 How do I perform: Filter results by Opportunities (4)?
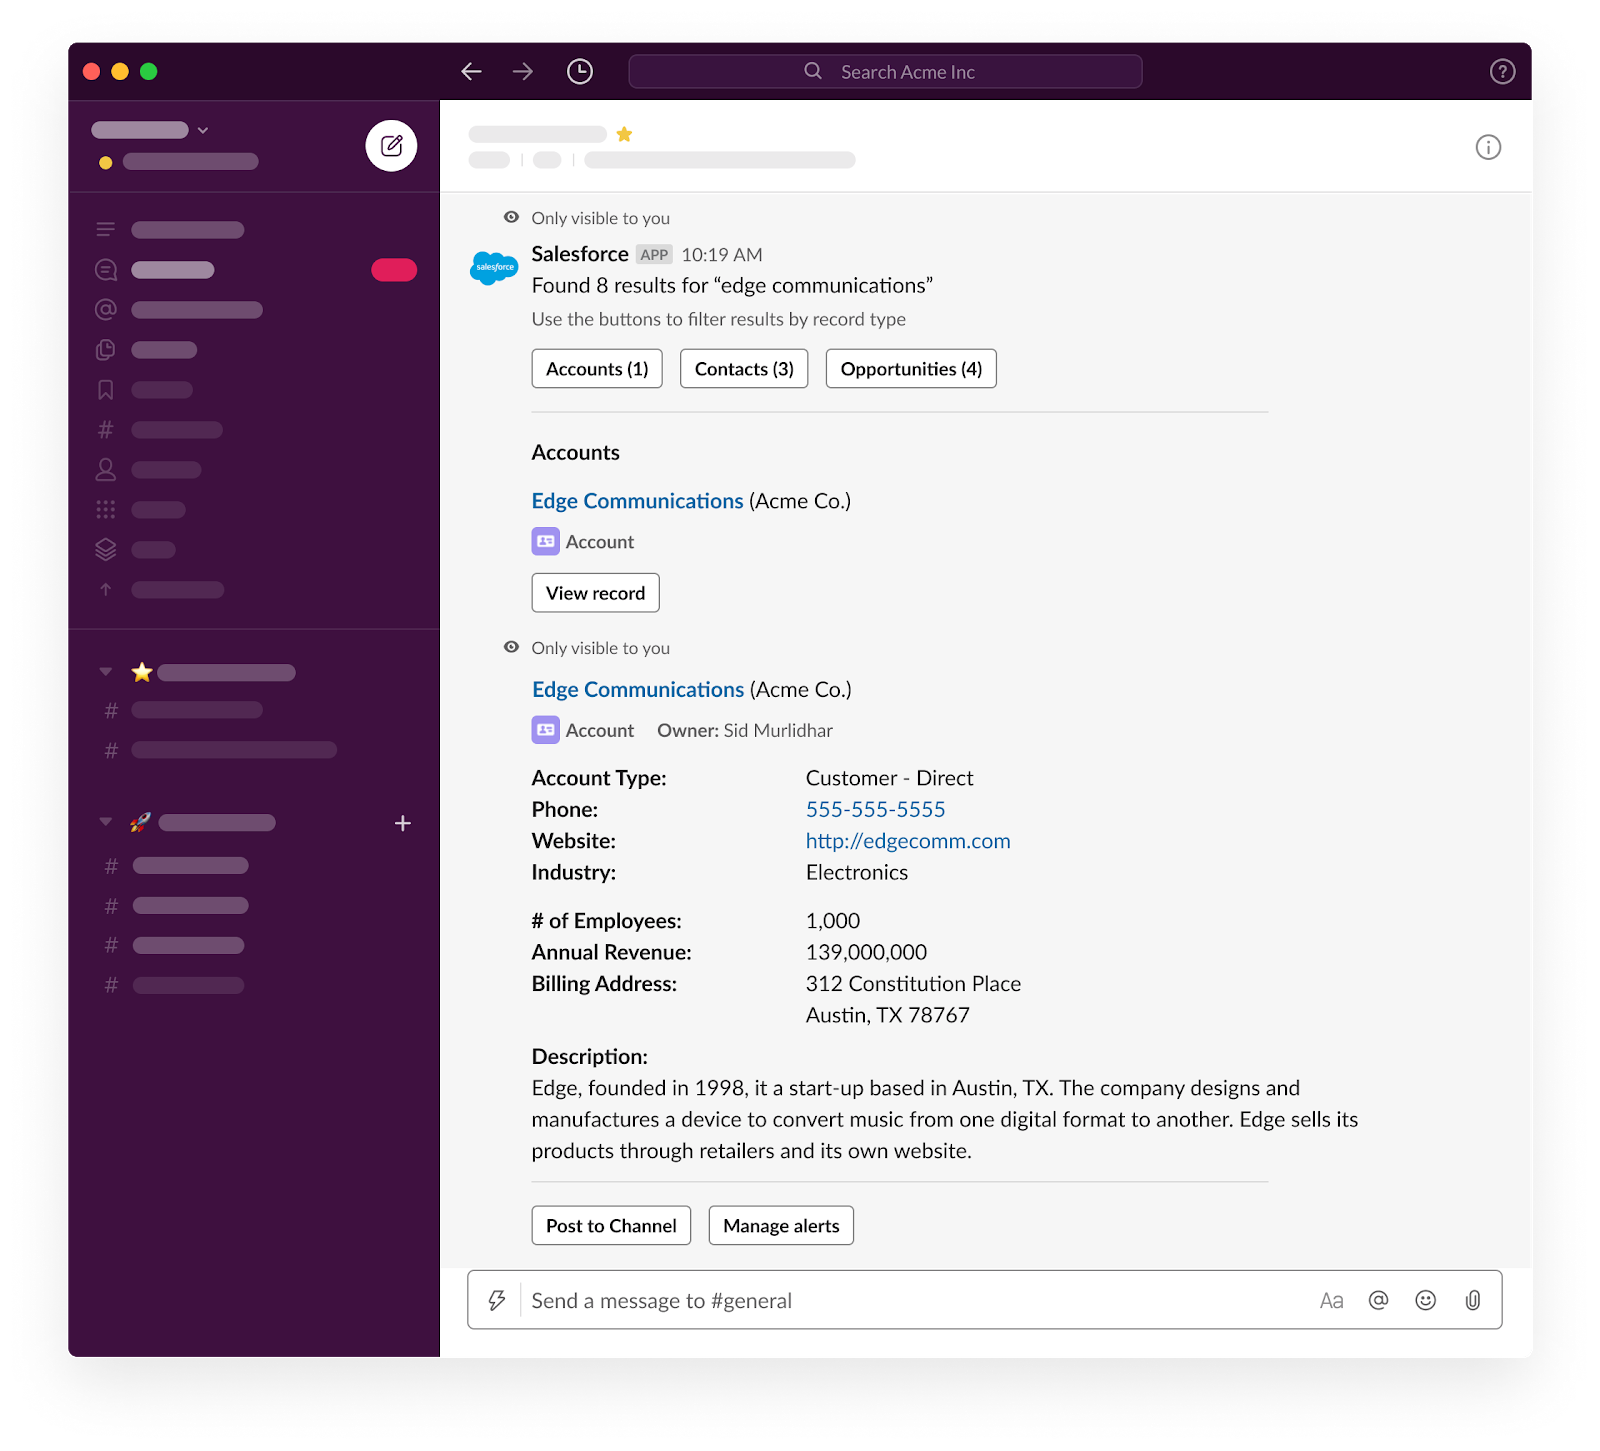pyautogui.click(x=911, y=369)
